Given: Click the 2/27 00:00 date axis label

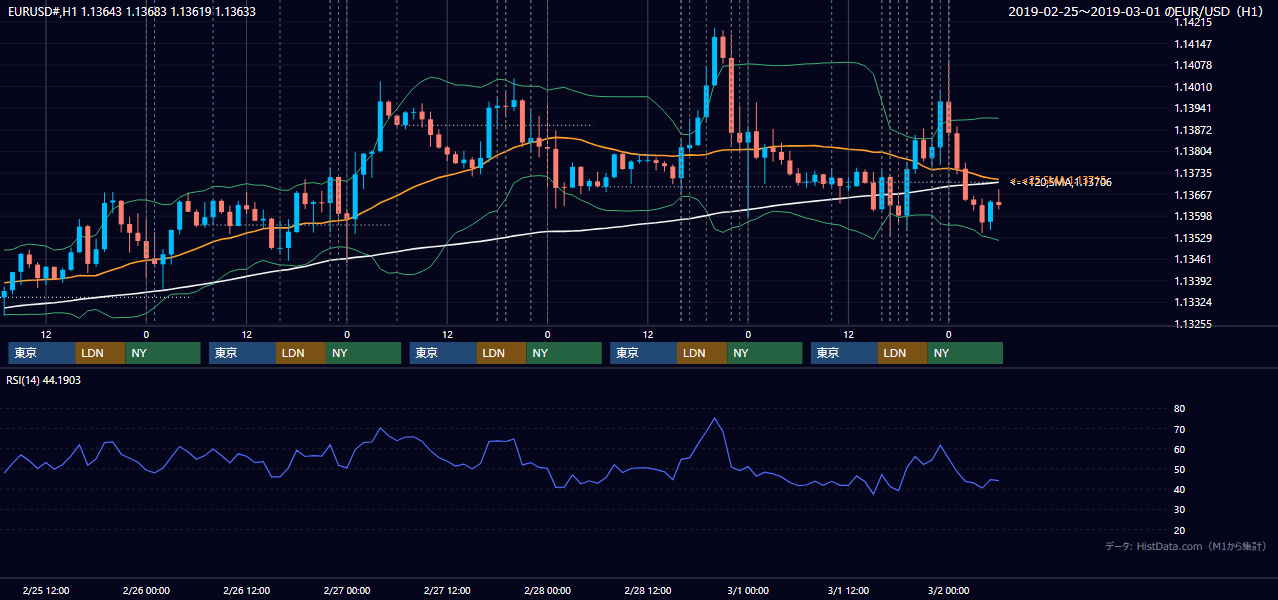Looking at the screenshot, I should (346, 590).
